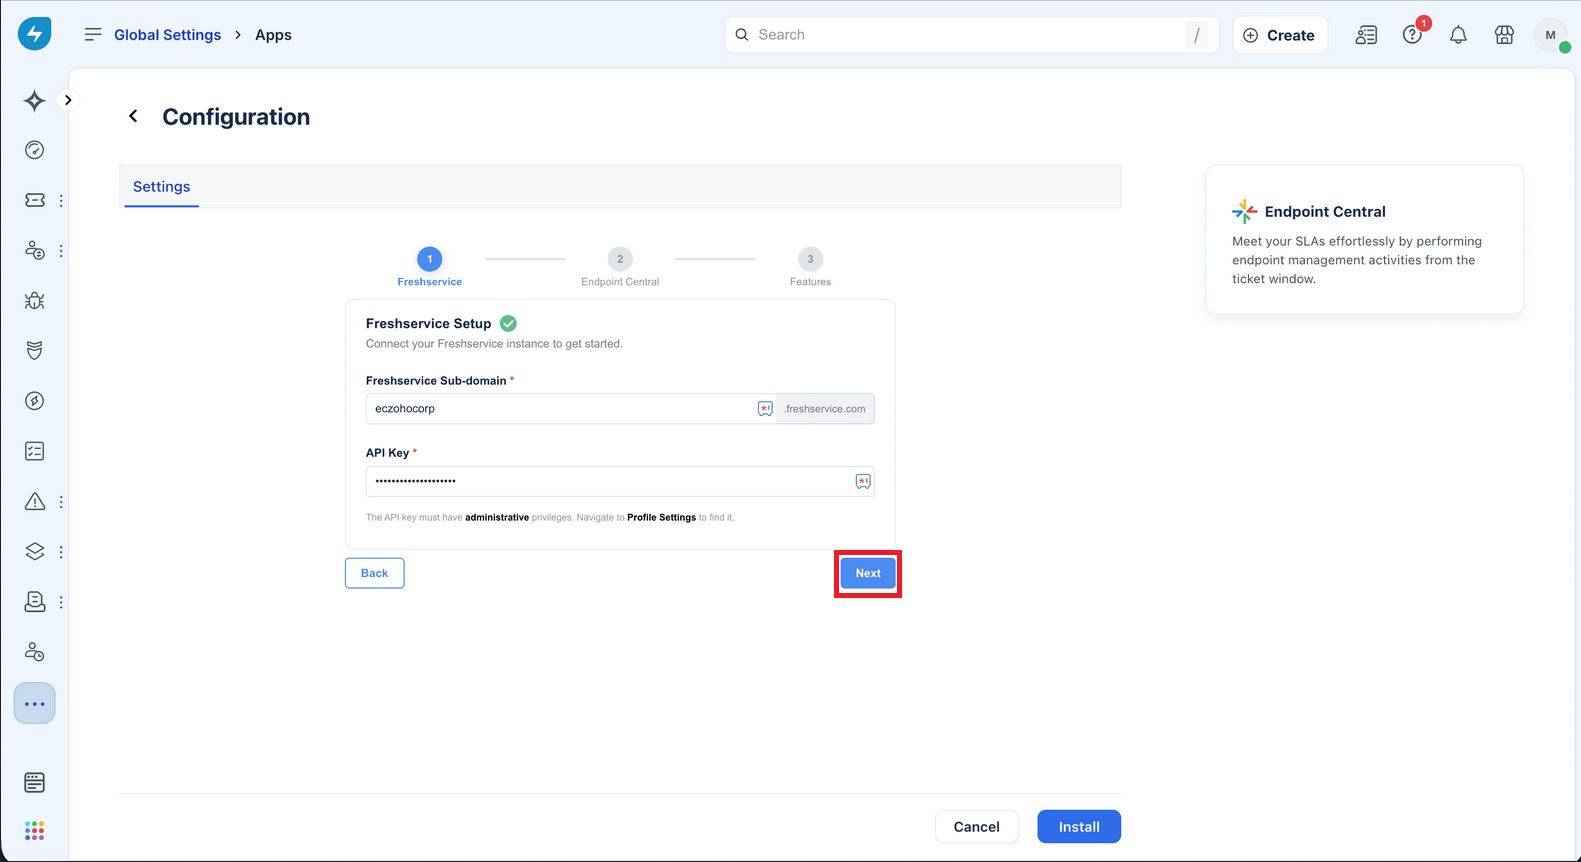The height and width of the screenshot is (862, 1581).
Task: Select step 1 Freshservice
Action: point(430,267)
